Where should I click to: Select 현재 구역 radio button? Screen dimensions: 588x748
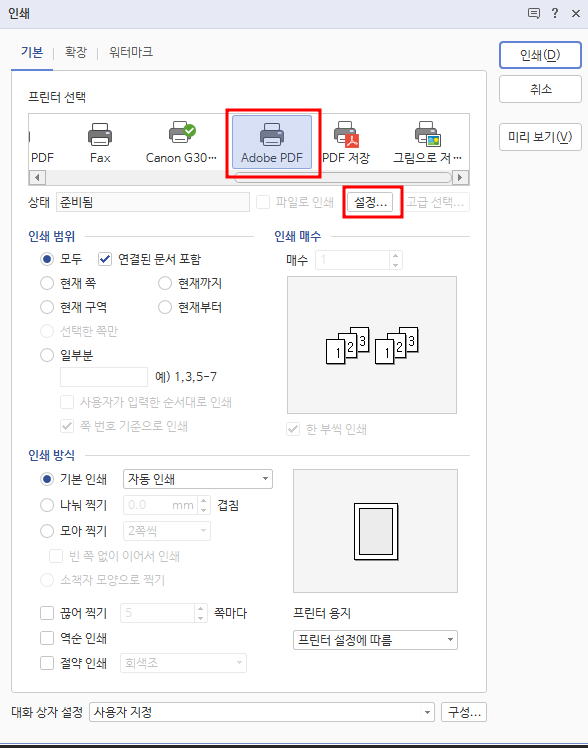pyautogui.click(x=47, y=307)
